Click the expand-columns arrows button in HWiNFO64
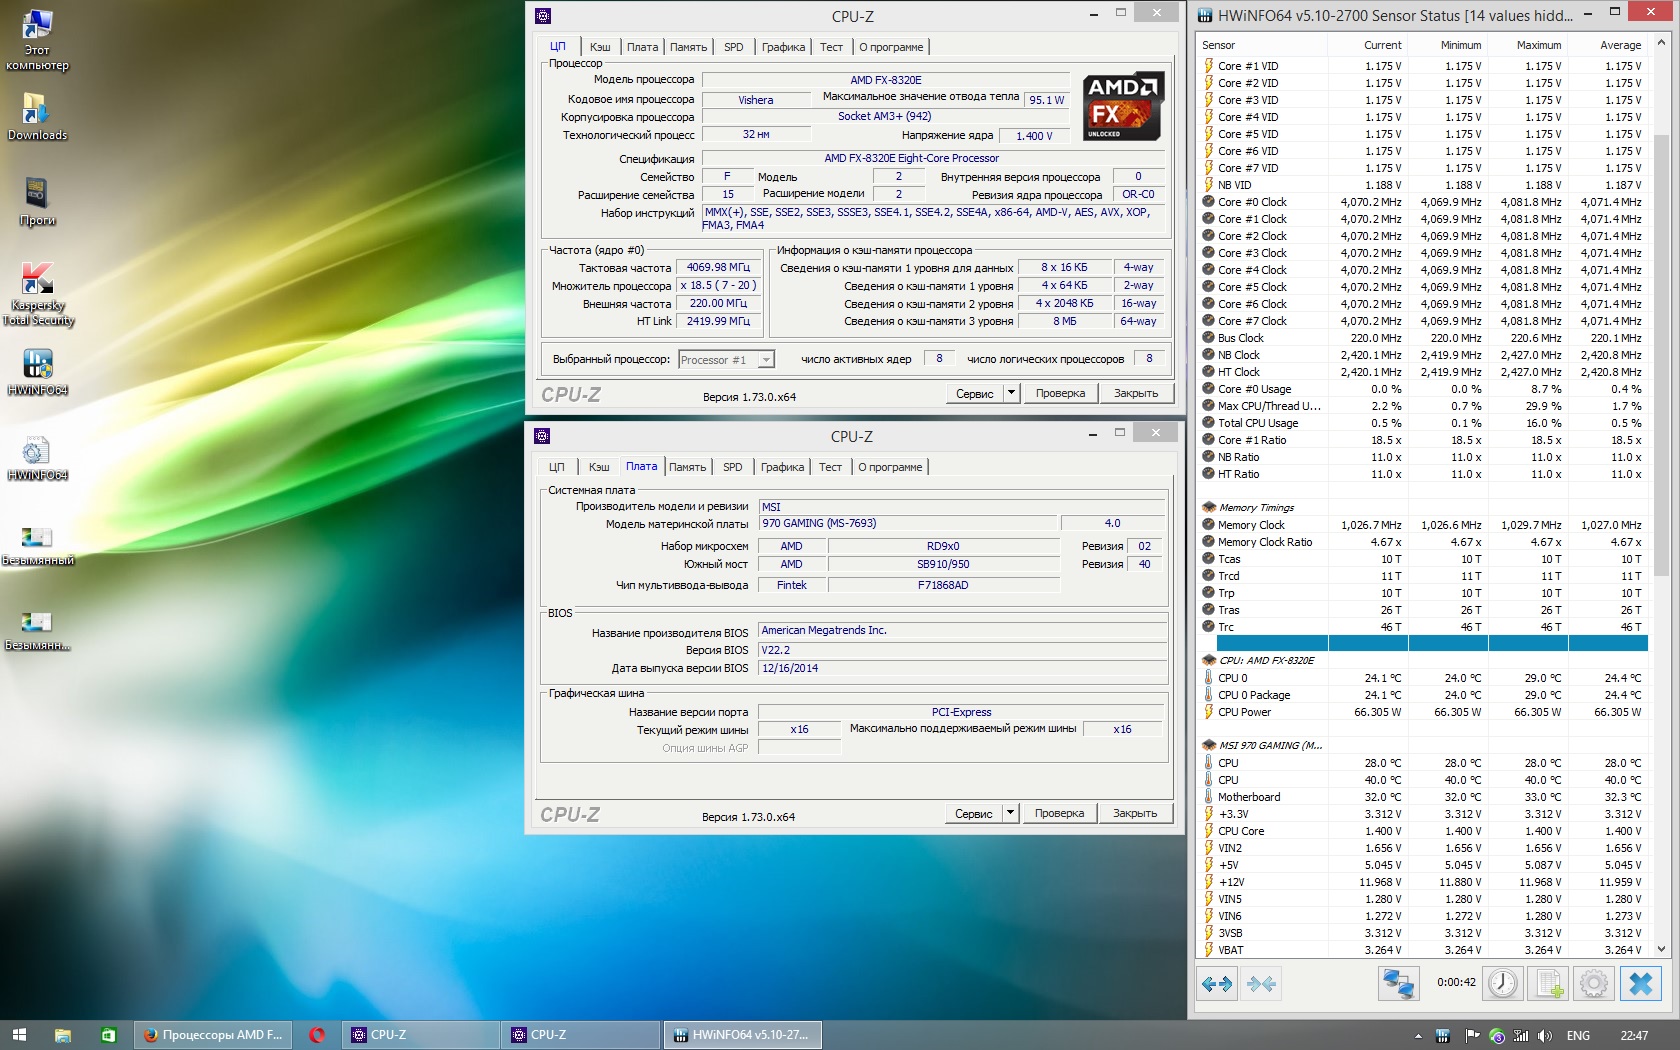 point(1217,984)
